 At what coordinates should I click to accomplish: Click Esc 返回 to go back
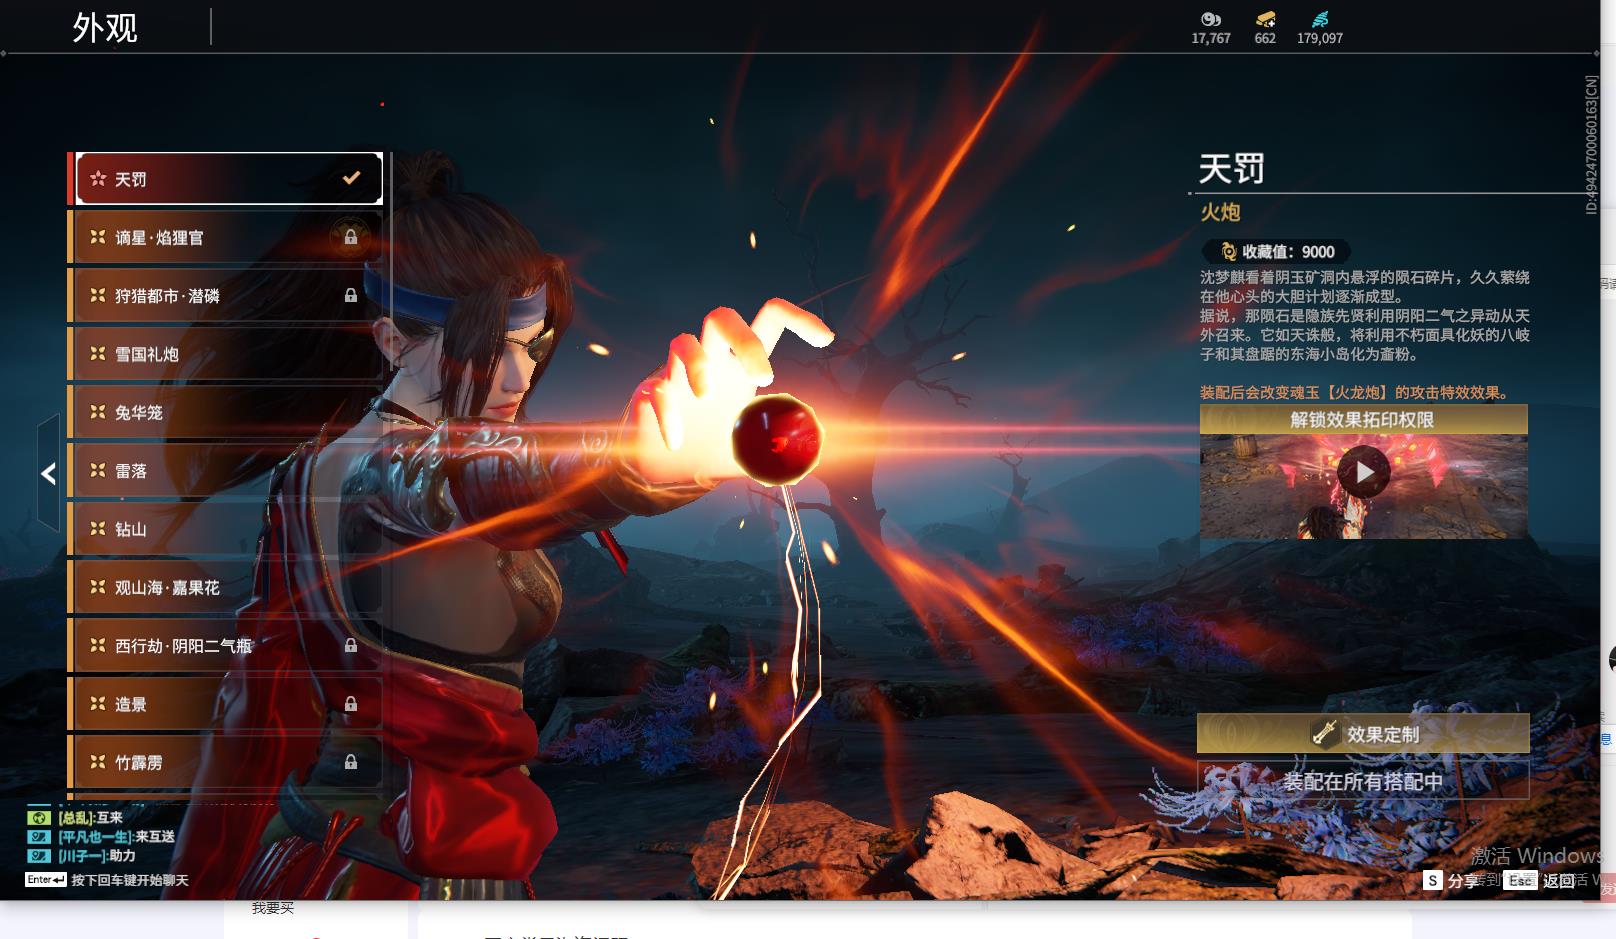coord(1541,881)
